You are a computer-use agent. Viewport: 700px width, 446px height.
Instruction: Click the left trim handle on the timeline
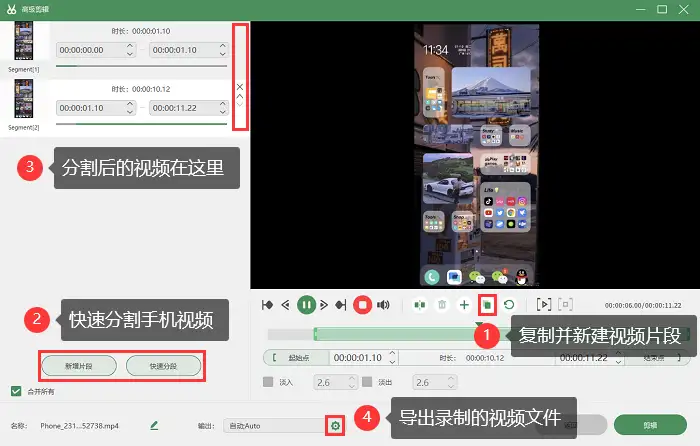click(x=315, y=334)
